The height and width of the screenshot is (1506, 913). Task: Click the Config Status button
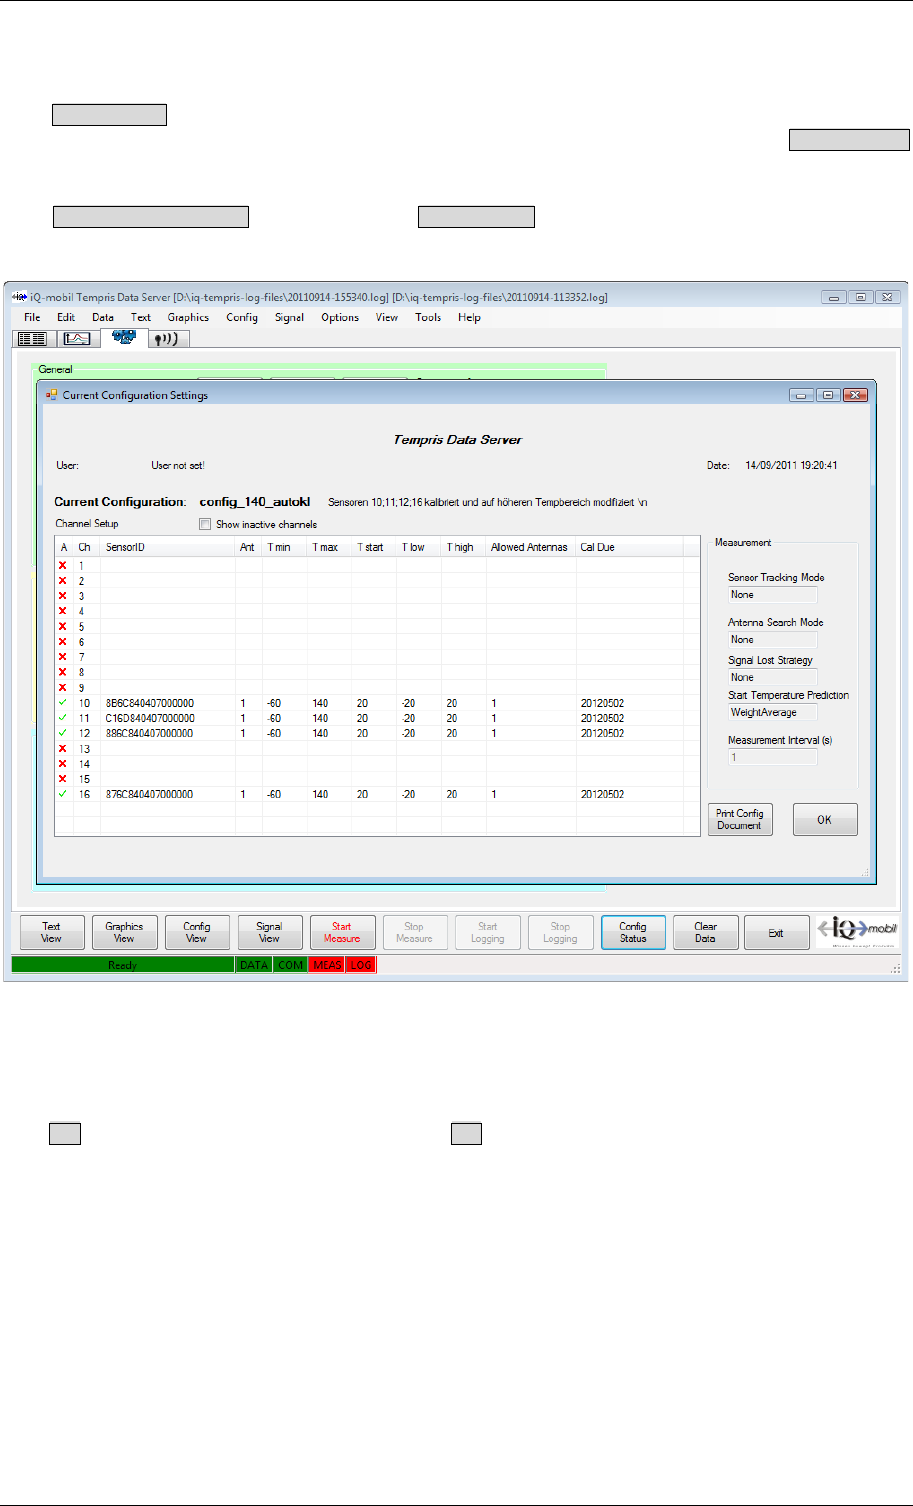point(633,932)
